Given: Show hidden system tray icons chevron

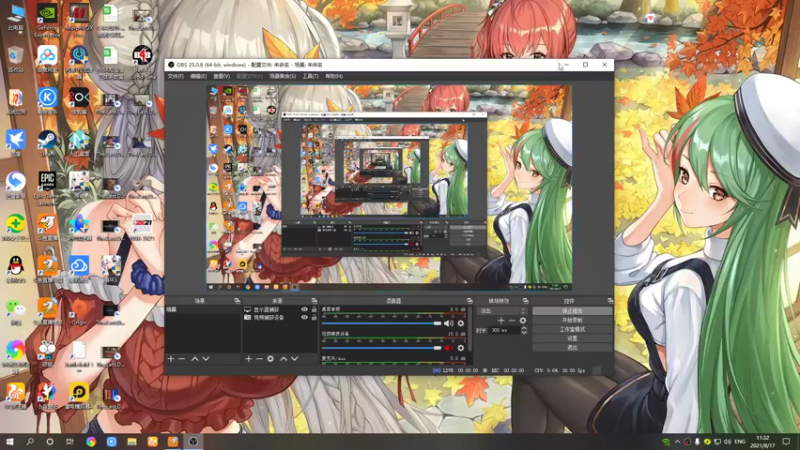Looking at the screenshot, I should [x=677, y=442].
